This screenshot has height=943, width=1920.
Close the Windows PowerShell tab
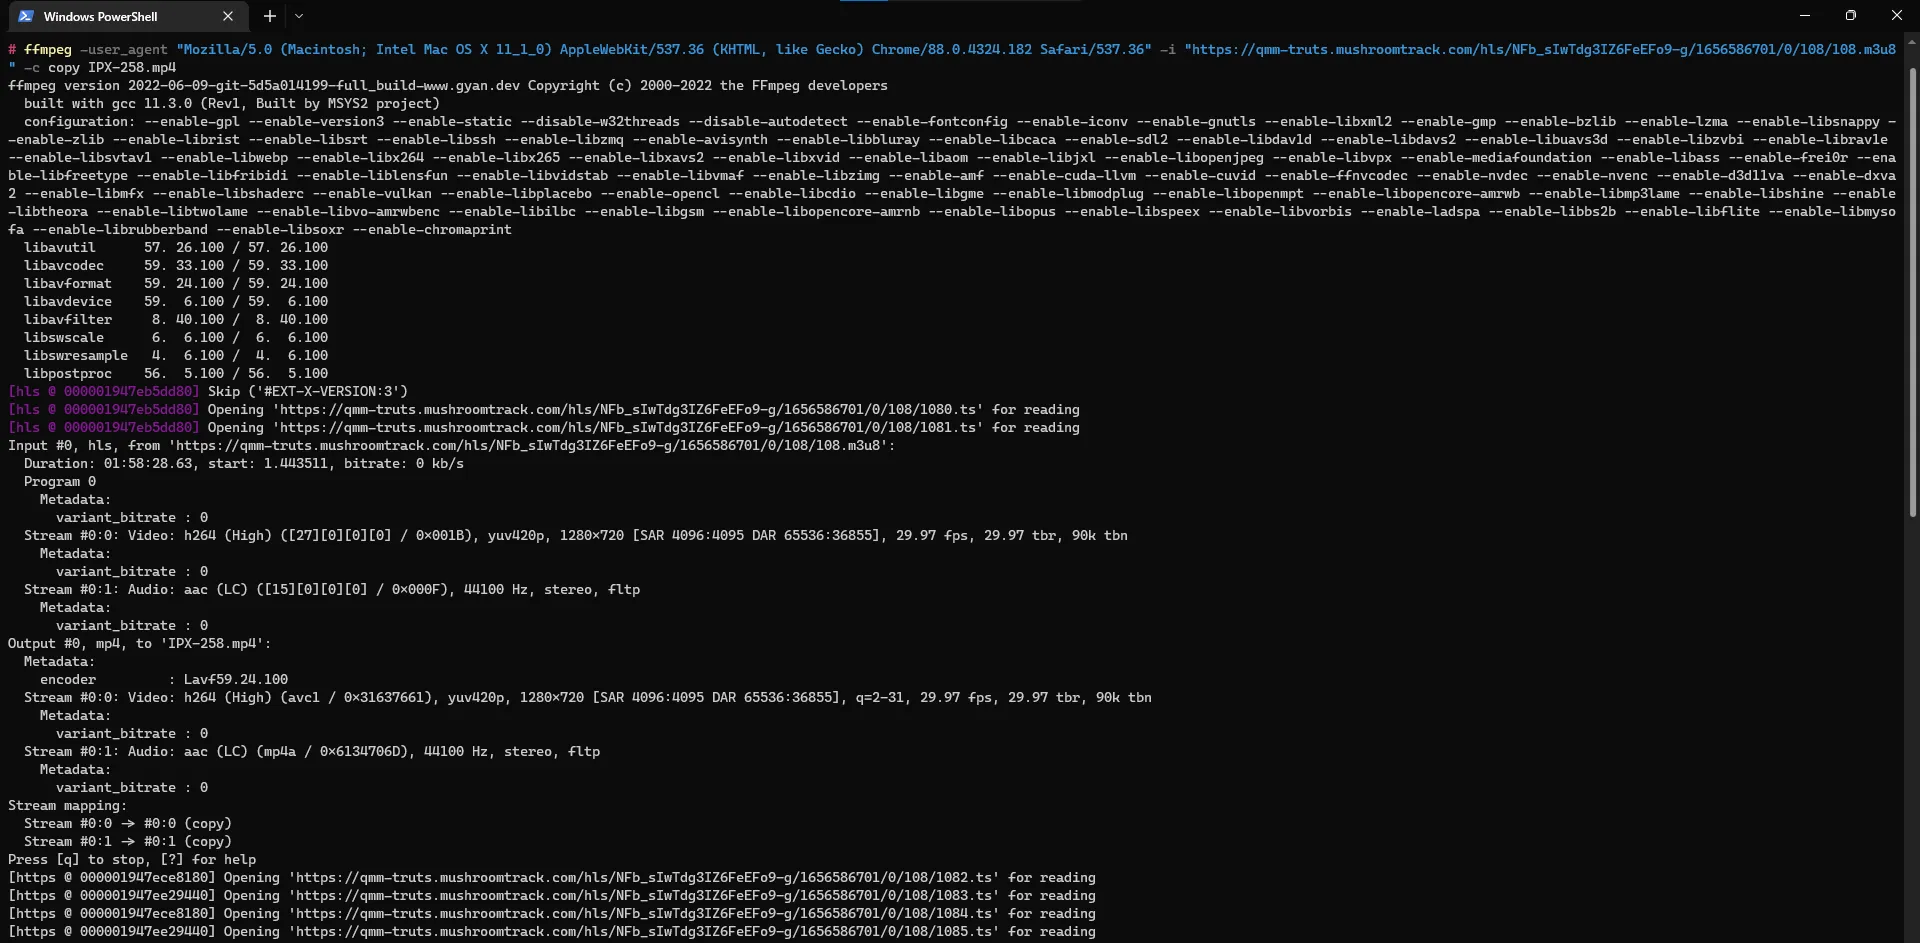(x=228, y=16)
